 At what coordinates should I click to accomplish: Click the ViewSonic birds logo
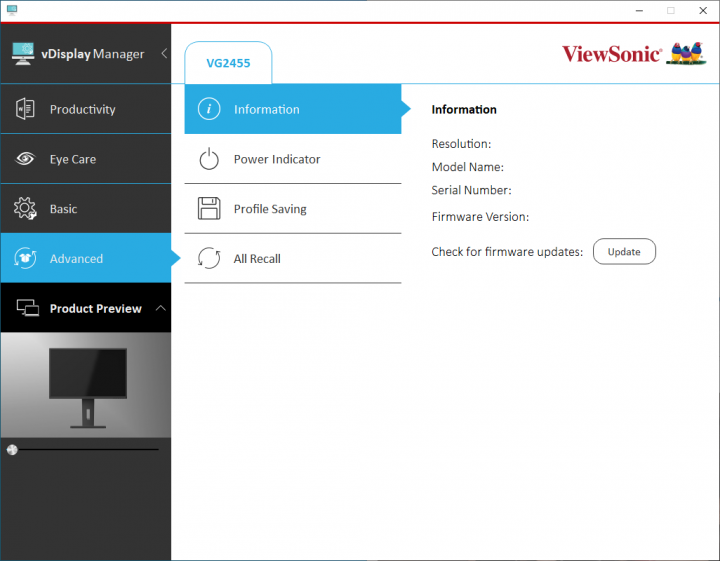(x=686, y=53)
